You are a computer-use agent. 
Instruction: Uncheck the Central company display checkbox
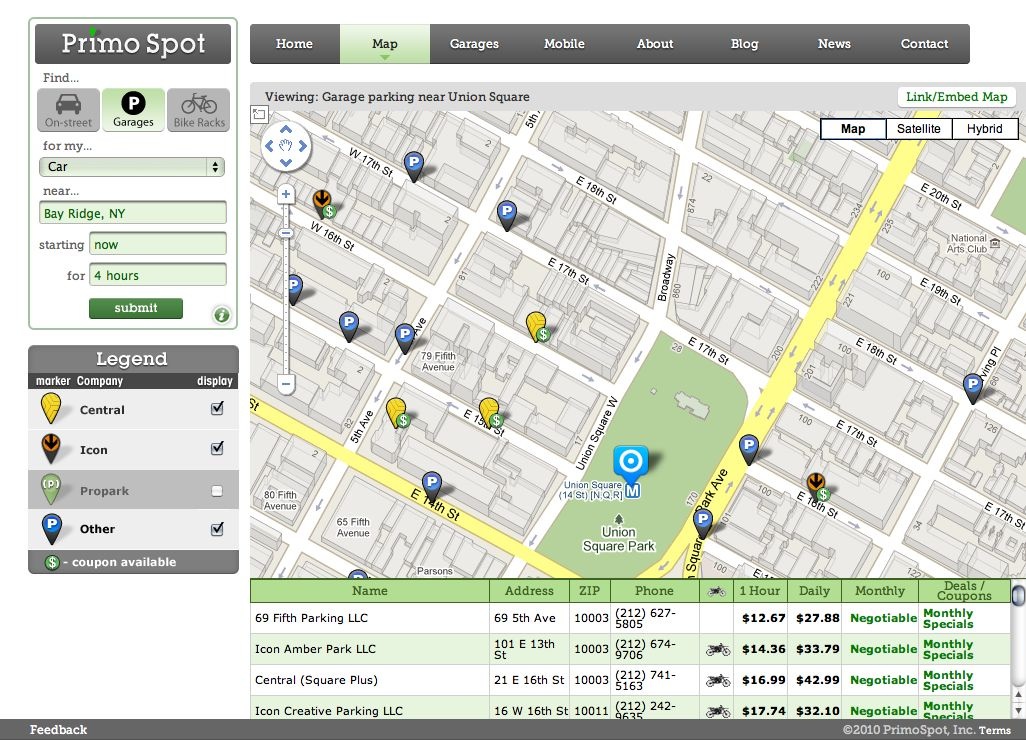click(217, 409)
